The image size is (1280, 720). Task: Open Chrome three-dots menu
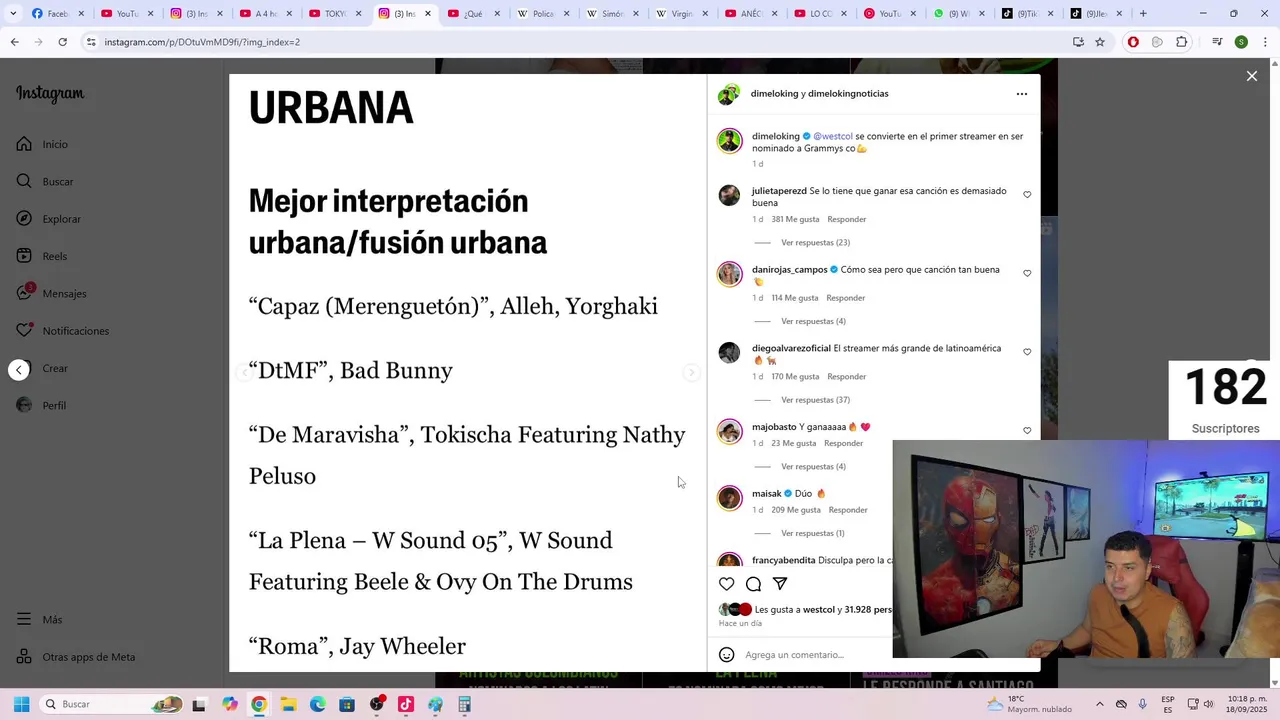pyautogui.click(x=1265, y=42)
